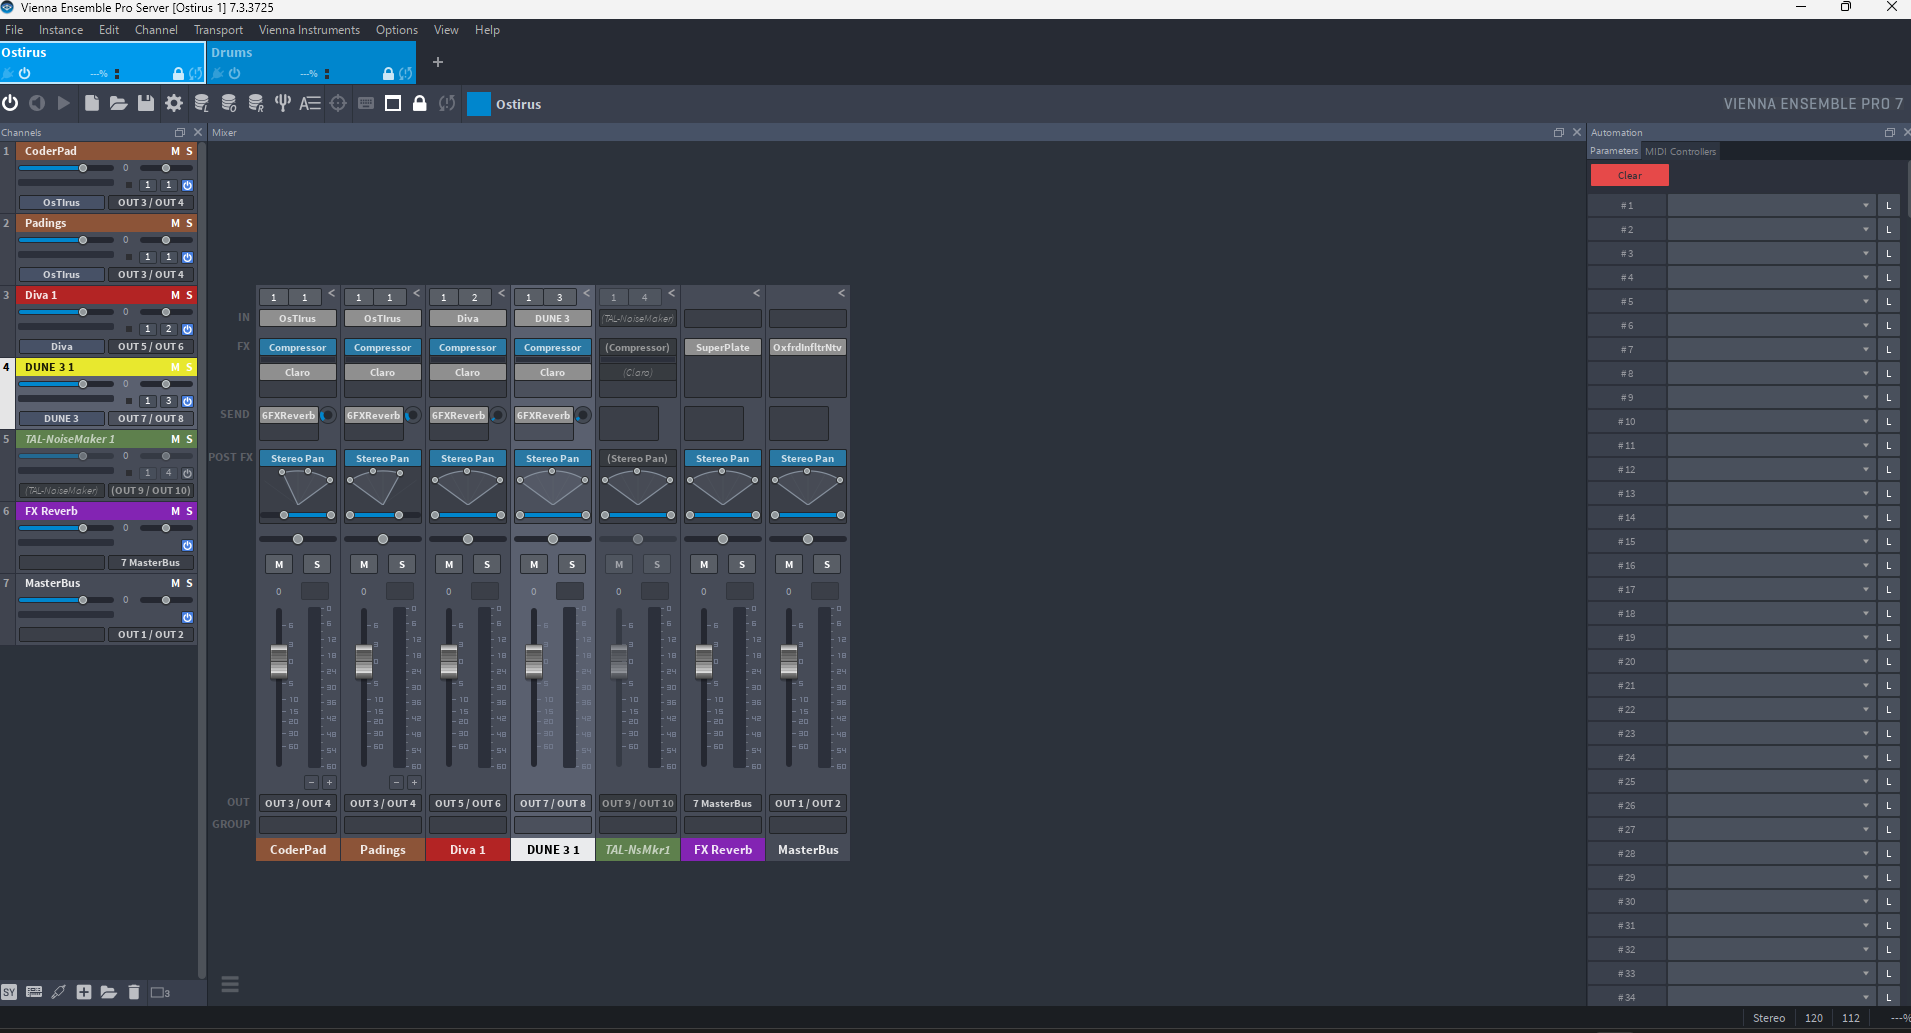The width and height of the screenshot is (1911, 1033).
Task: Add a channel with the bottom plus icon
Action: [x=84, y=992]
